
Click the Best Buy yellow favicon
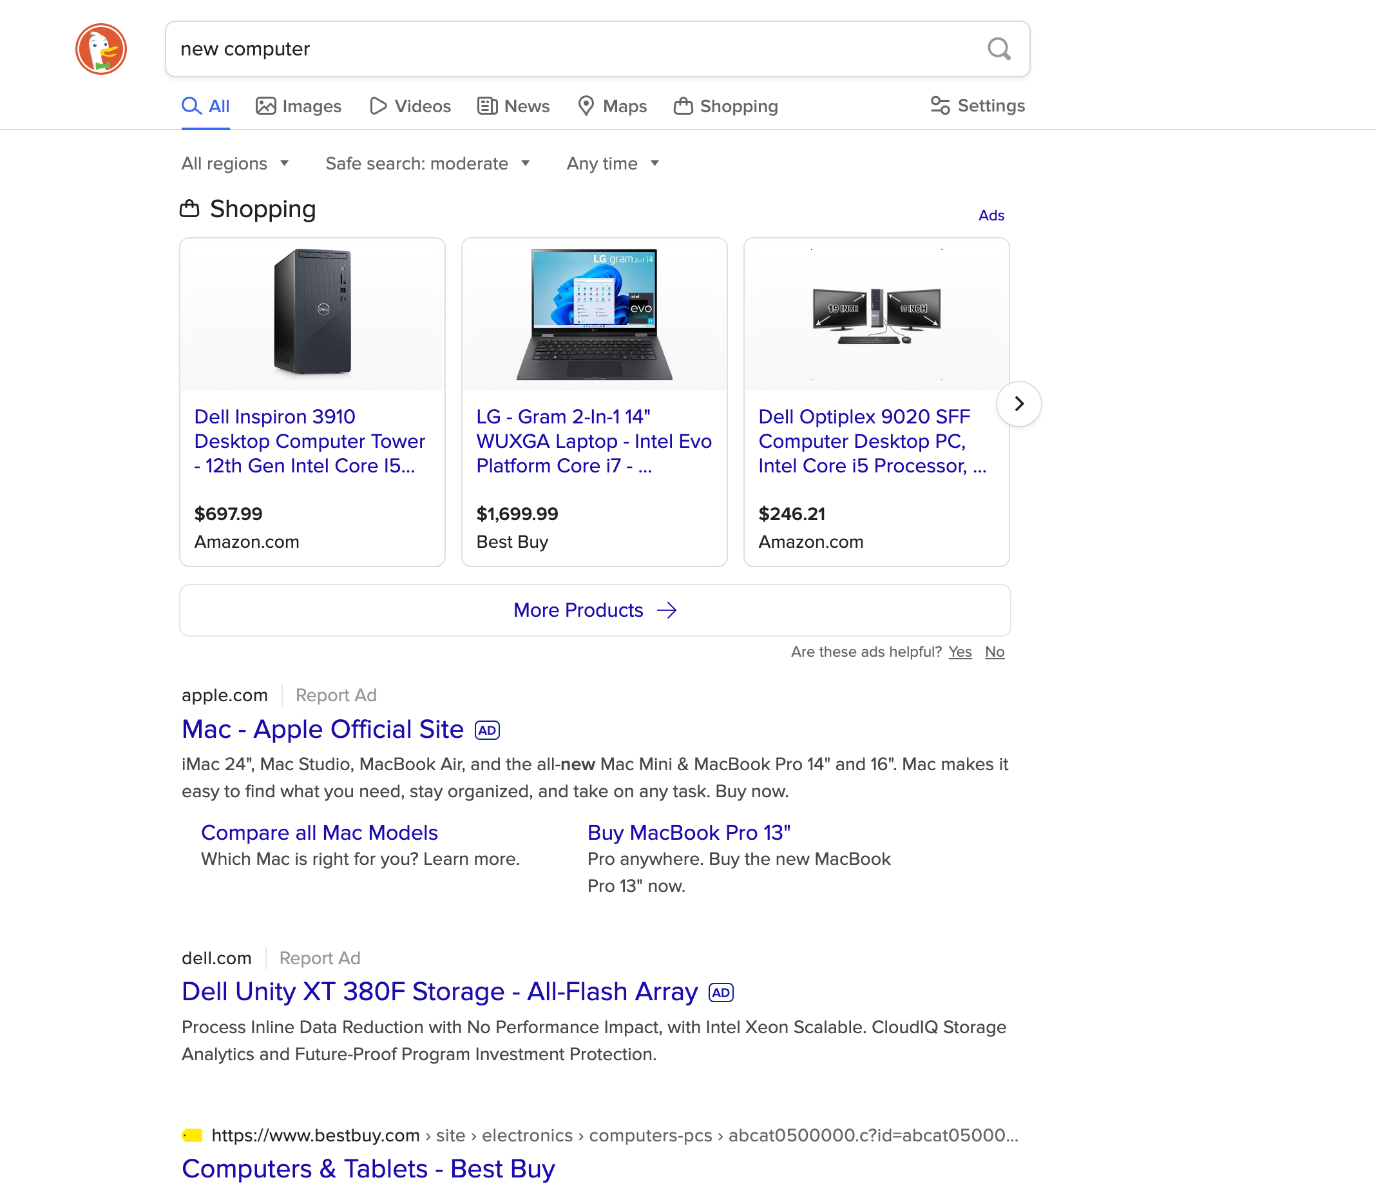coord(192,1136)
